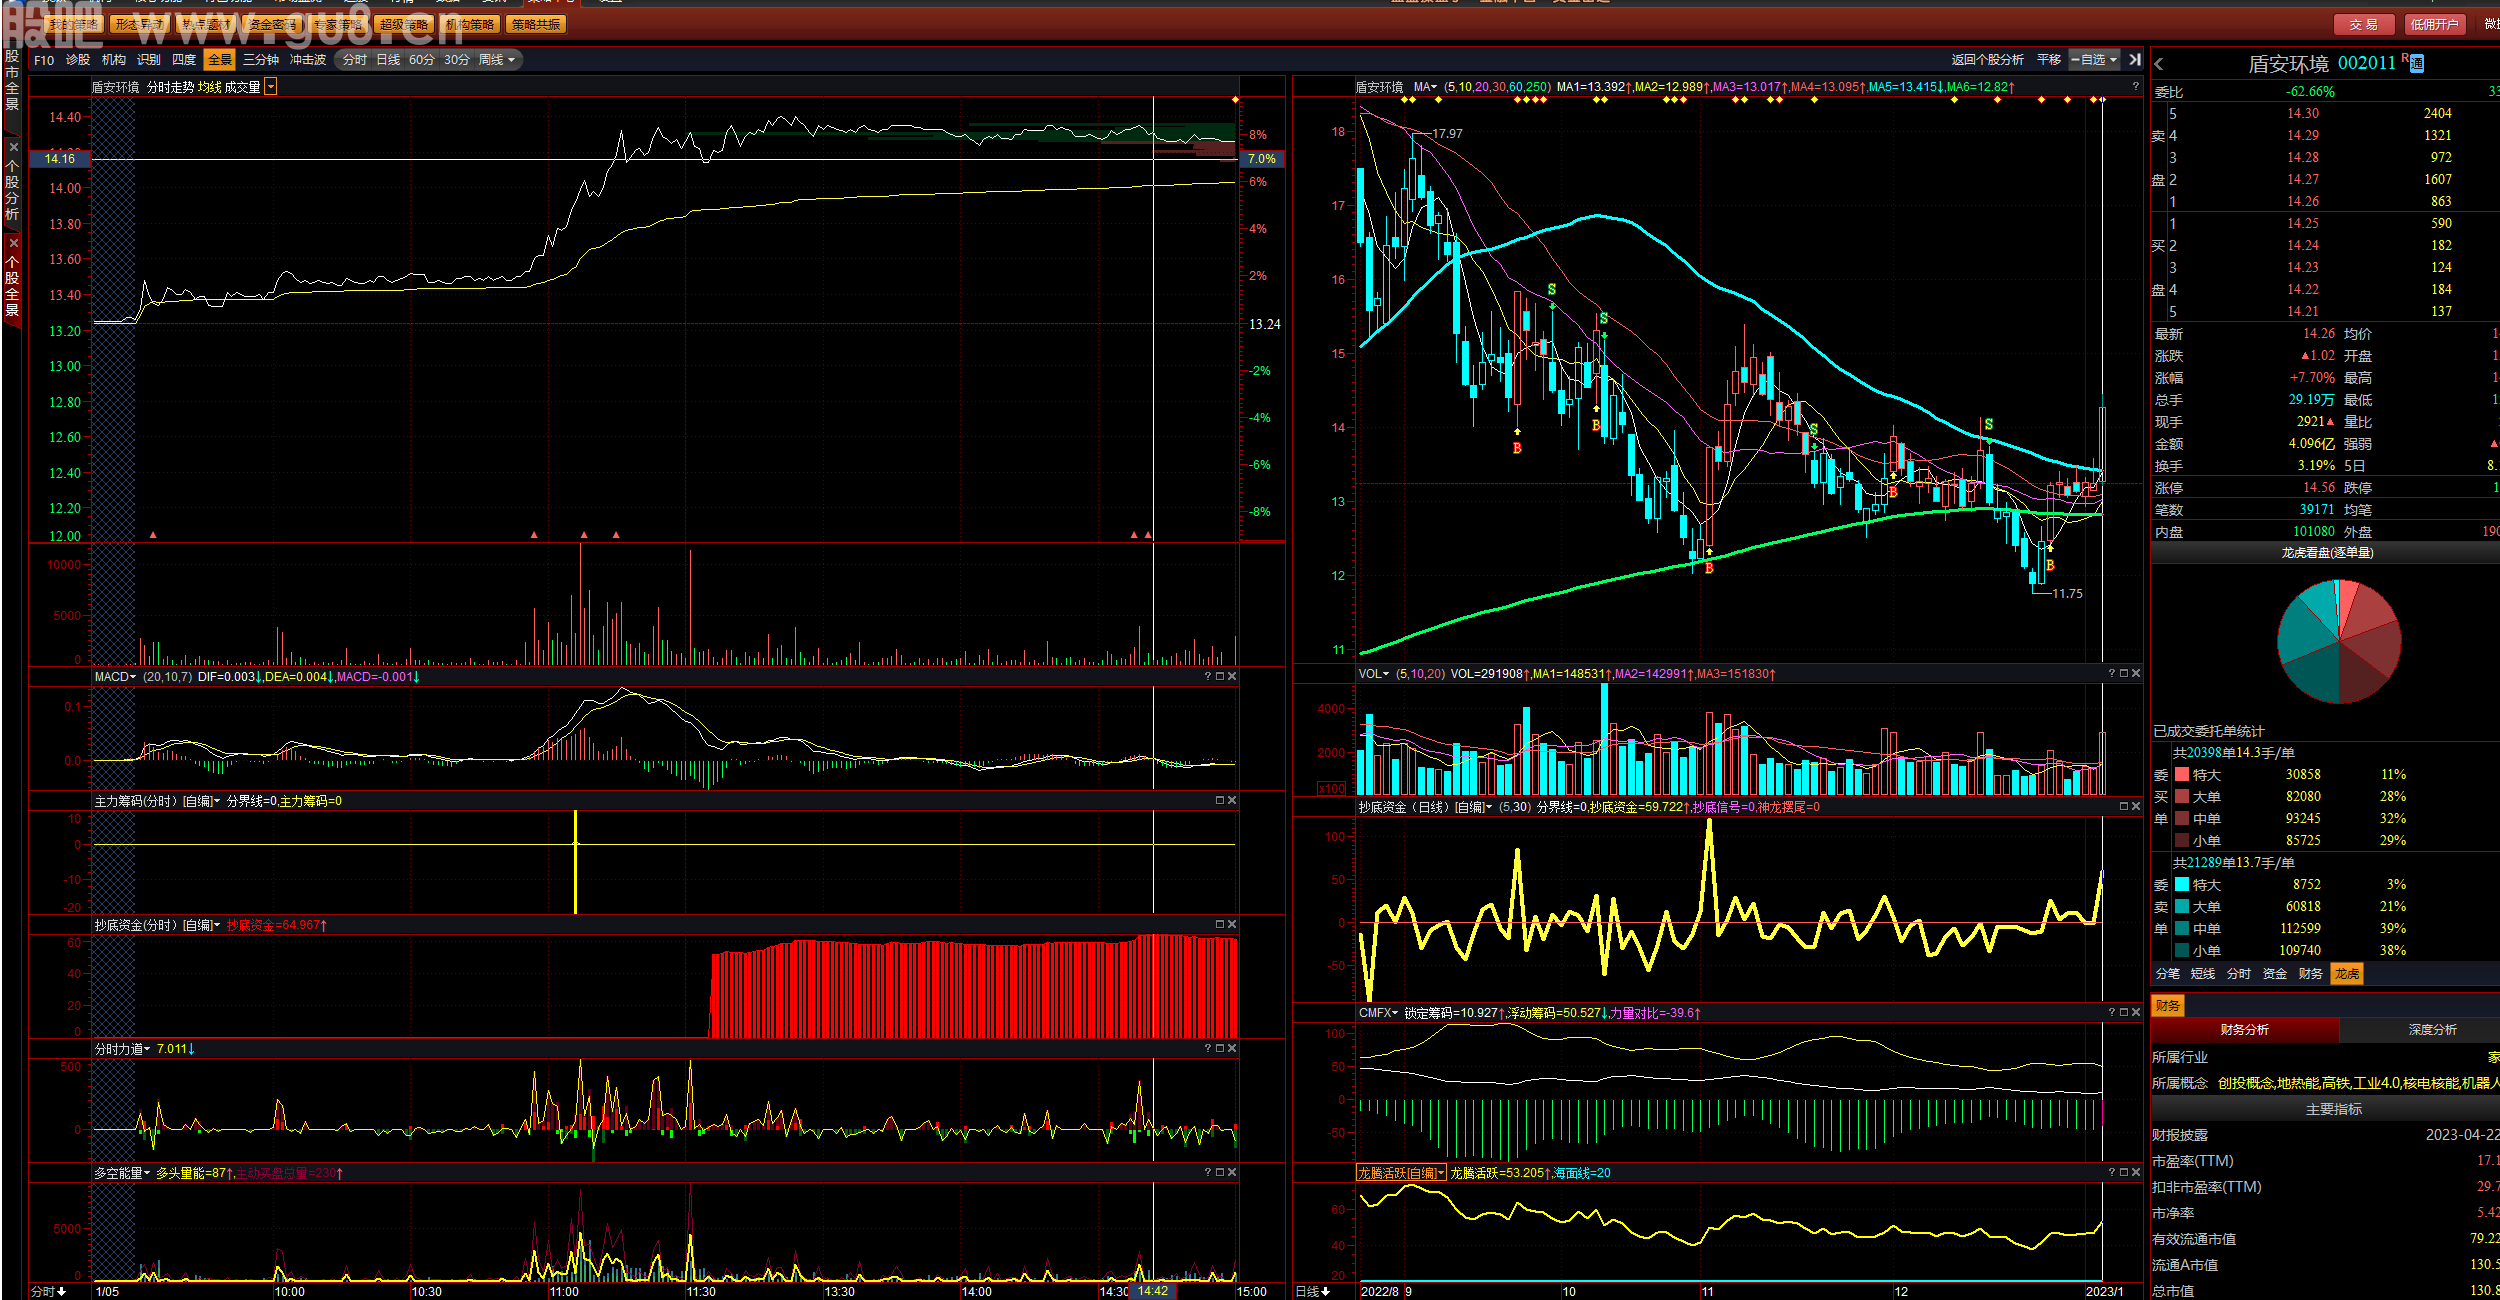Open help for the MA daily chart panel
The width and height of the screenshot is (2500, 1300).
2135,87
